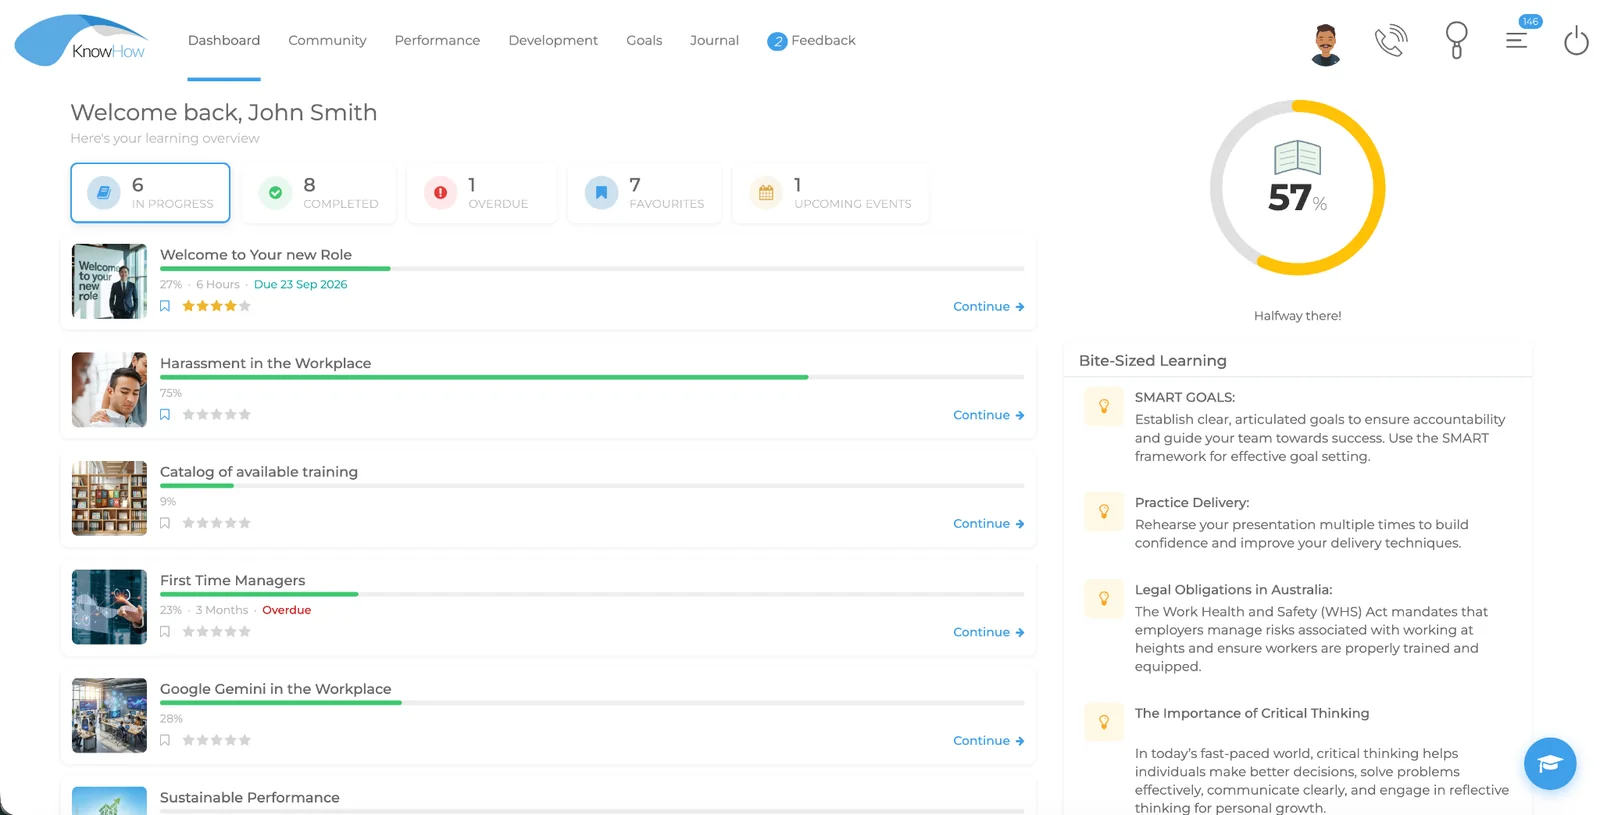Click the 57% circular progress ring
Image resolution: width=1600 pixels, height=815 pixels.
pos(1298,187)
